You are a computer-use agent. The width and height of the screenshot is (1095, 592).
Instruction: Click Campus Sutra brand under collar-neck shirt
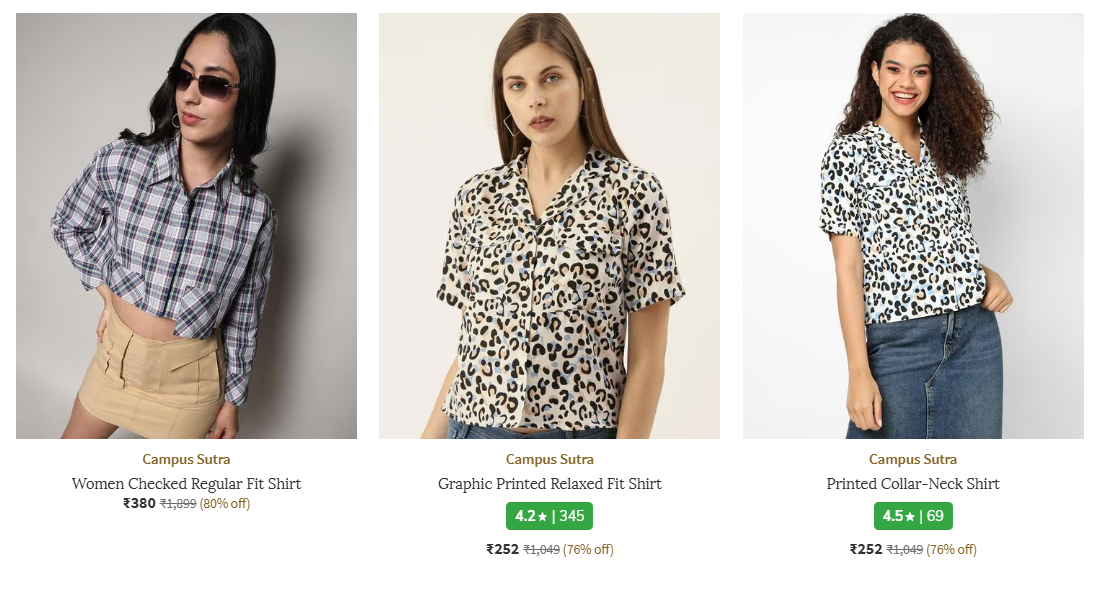click(913, 460)
